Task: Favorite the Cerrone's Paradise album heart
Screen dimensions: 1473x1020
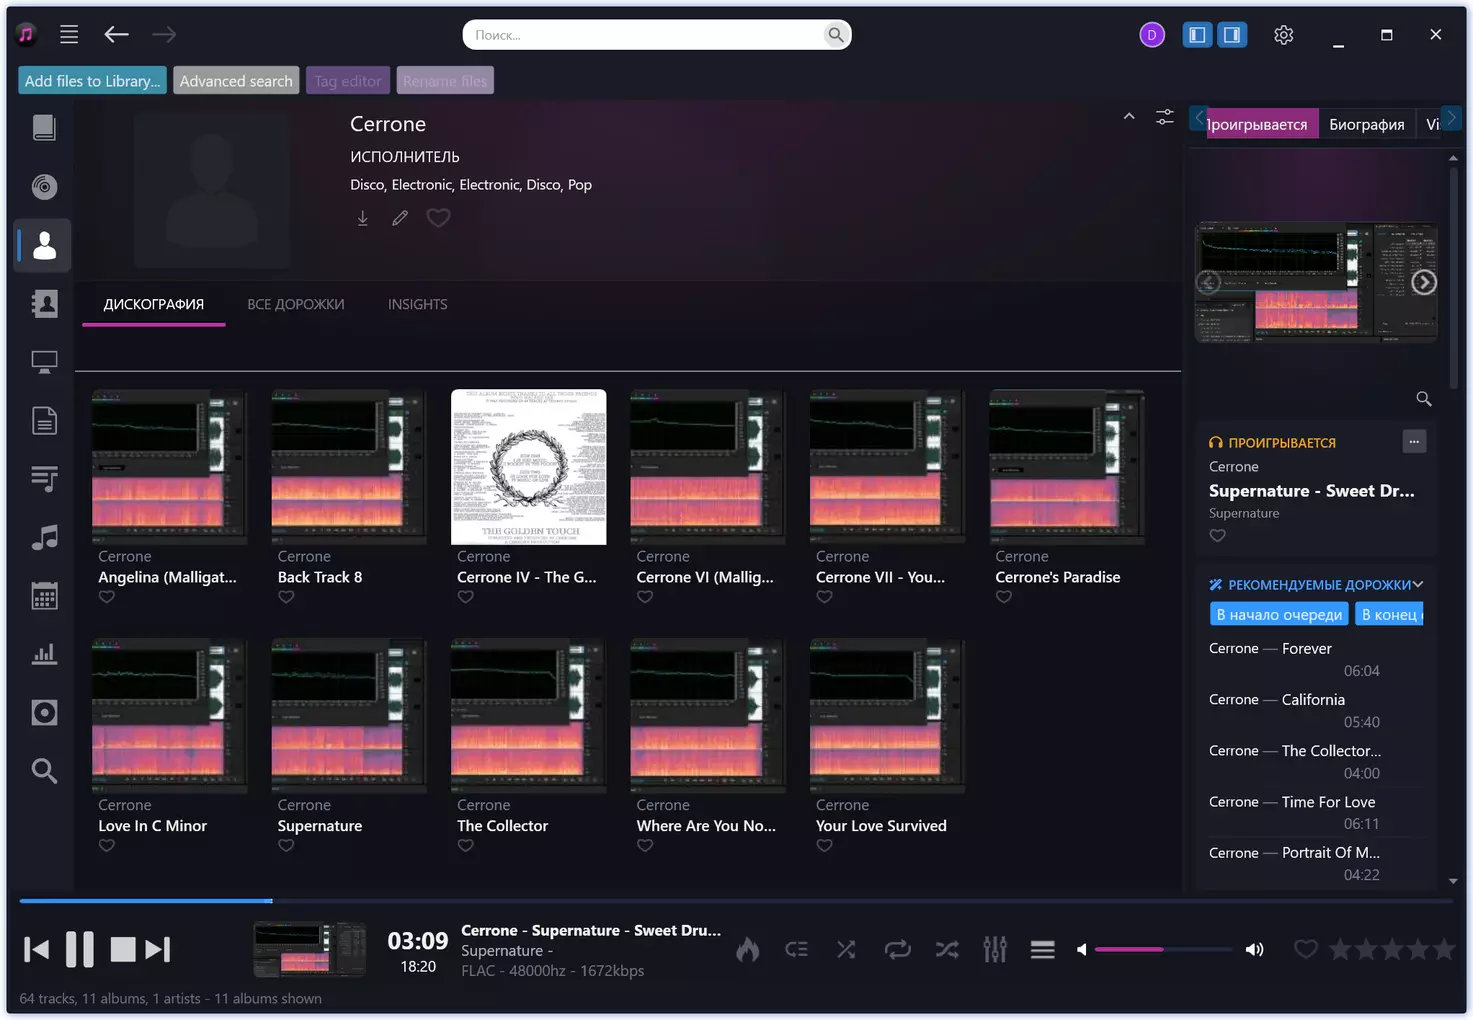Action: [1004, 597]
